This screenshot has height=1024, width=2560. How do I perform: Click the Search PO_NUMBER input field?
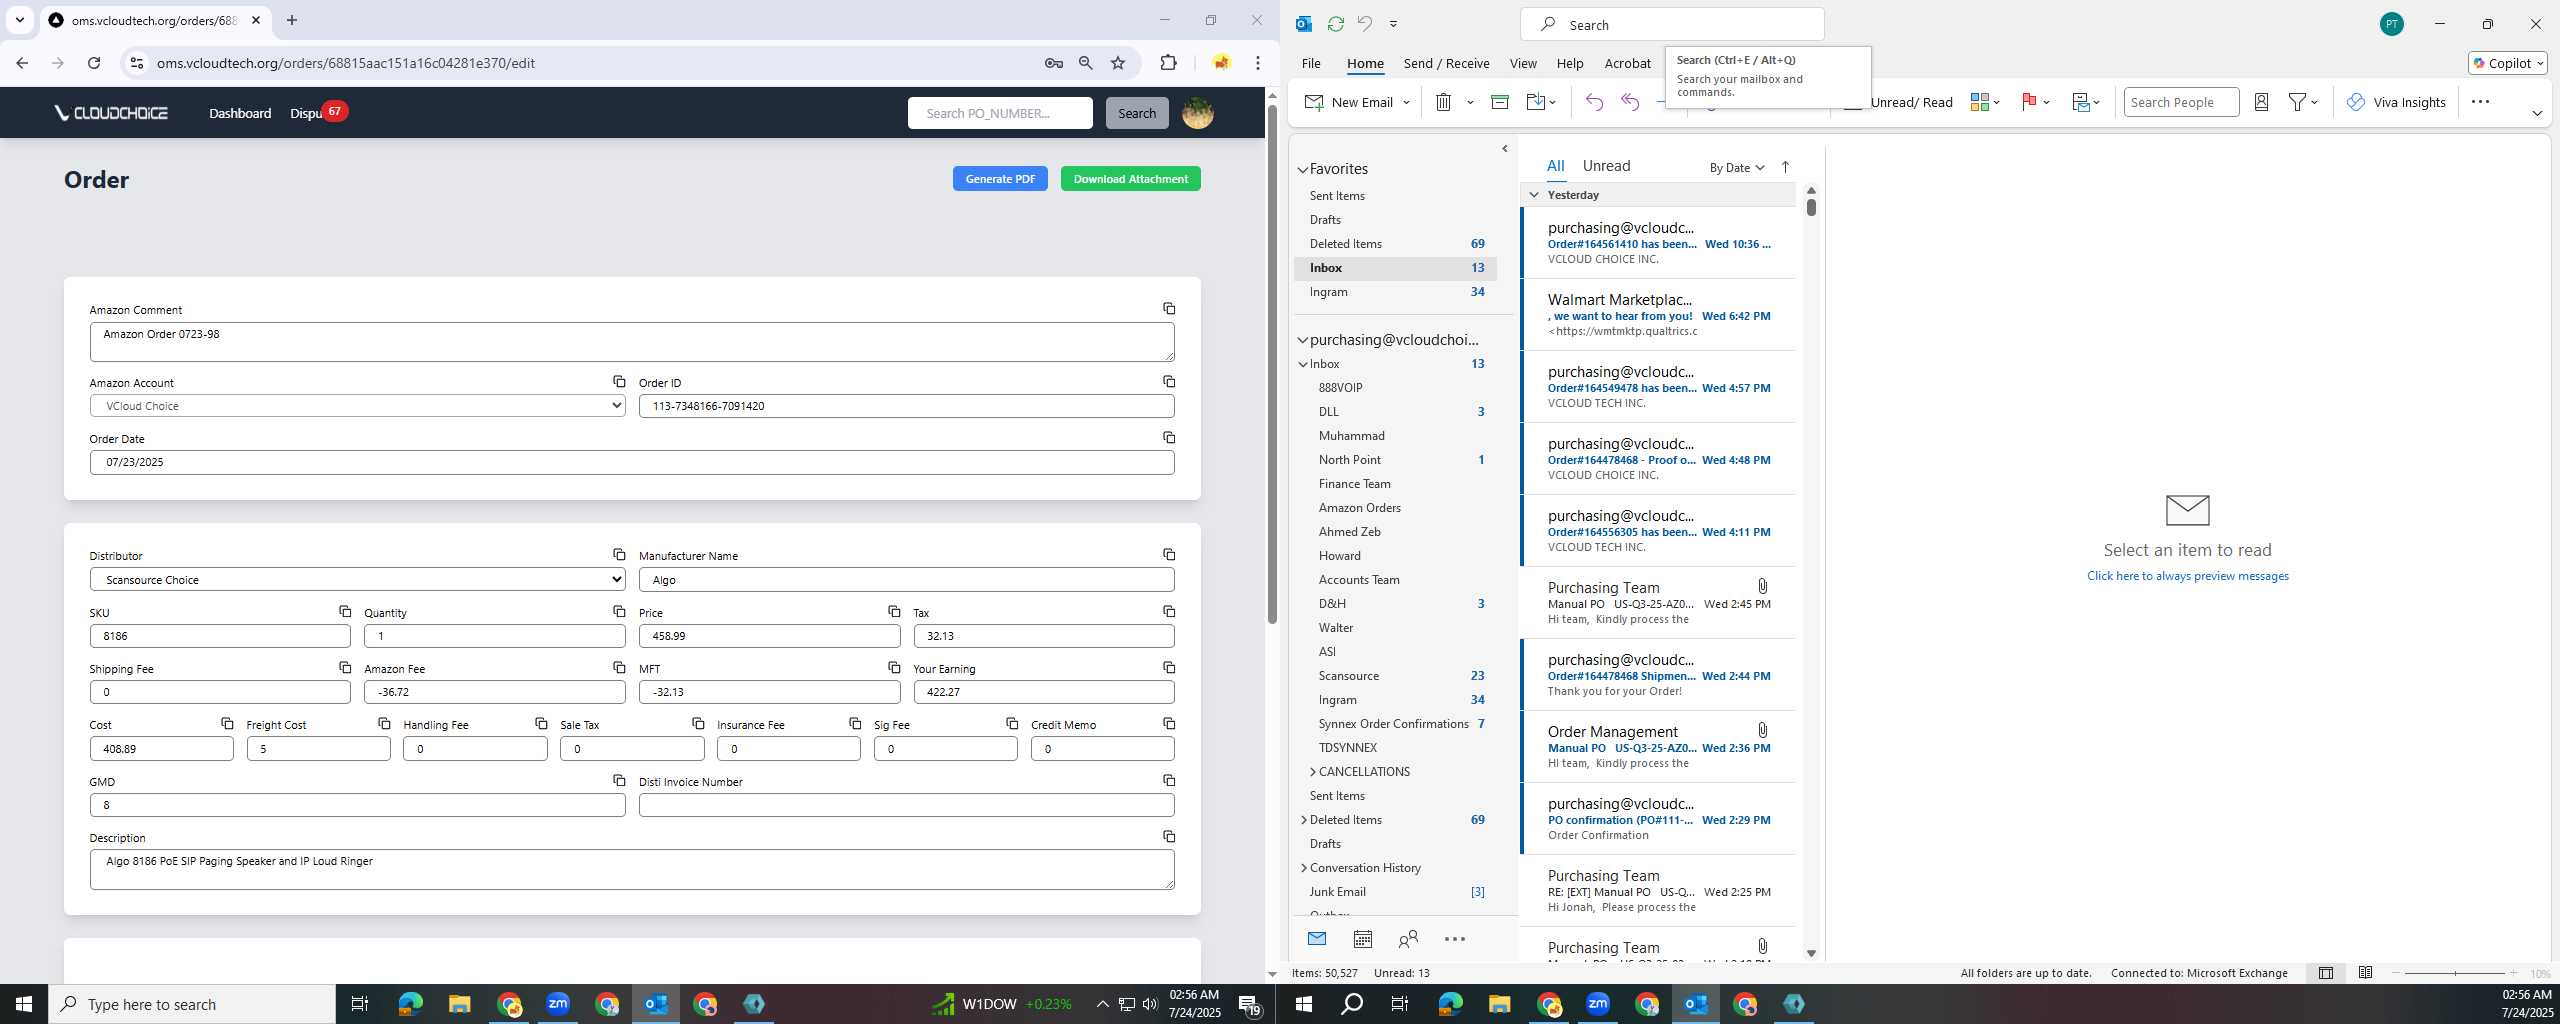click(1000, 113)
